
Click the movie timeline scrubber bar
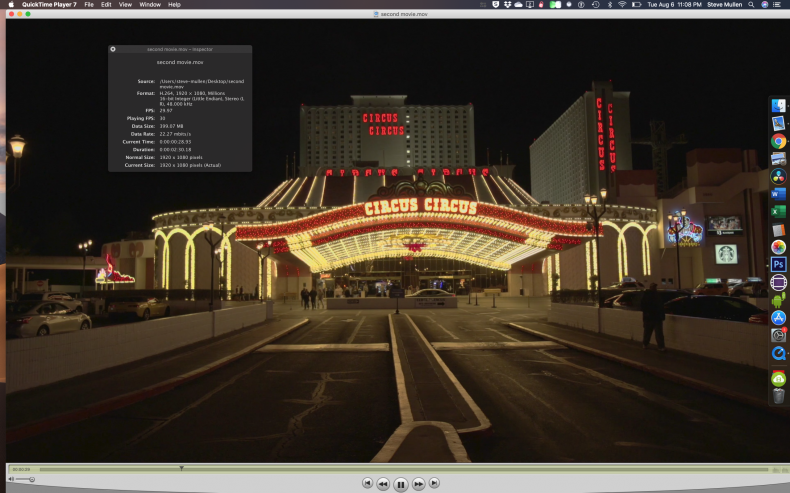pos(403,469)
